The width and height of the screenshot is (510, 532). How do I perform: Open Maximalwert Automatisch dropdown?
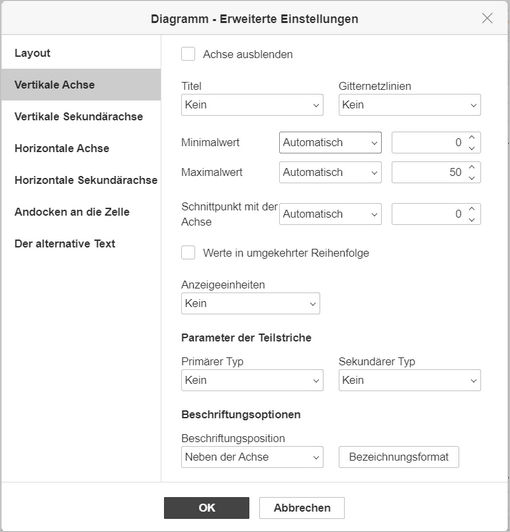(x=330, y=172)
